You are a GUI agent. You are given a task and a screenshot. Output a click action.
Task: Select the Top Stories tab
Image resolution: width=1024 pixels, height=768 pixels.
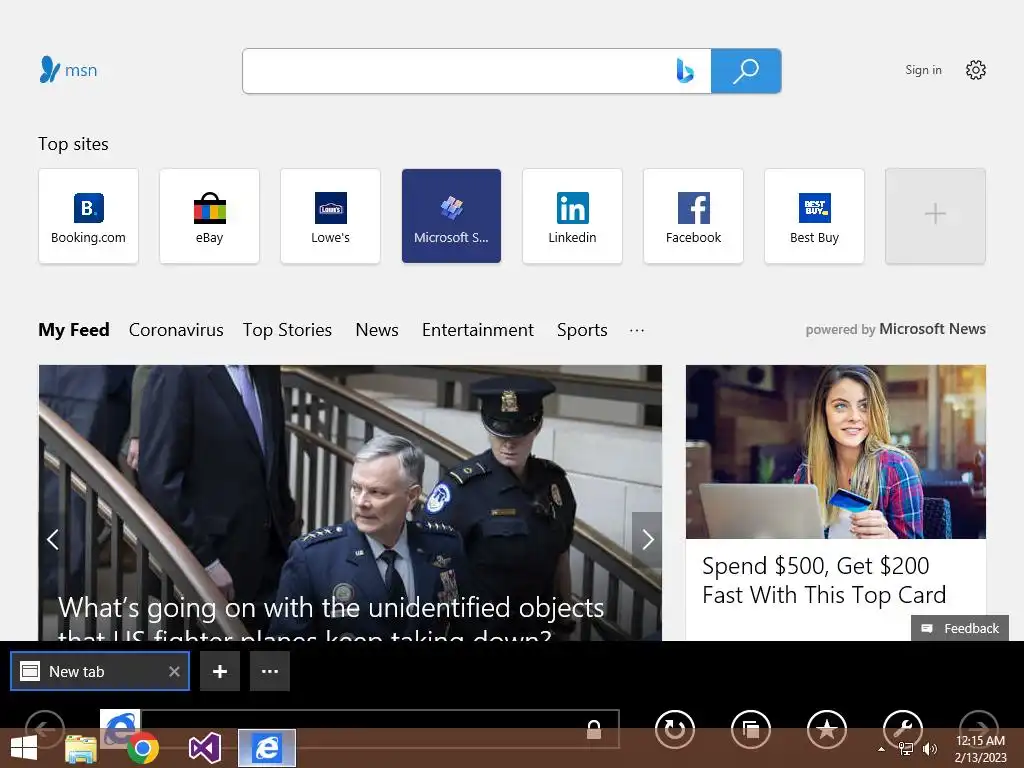click(x=287, y=330)
